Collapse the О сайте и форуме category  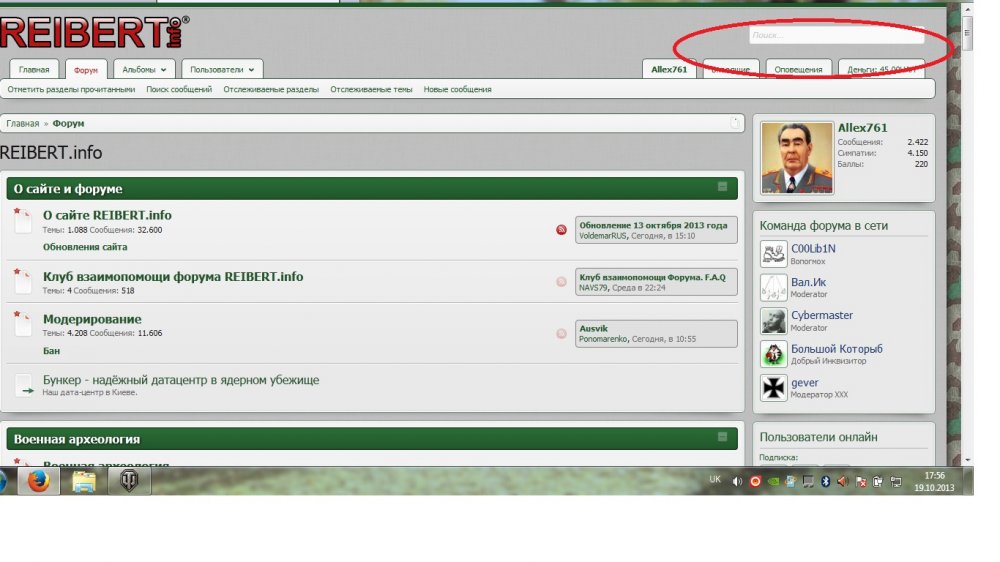point(722,186)
